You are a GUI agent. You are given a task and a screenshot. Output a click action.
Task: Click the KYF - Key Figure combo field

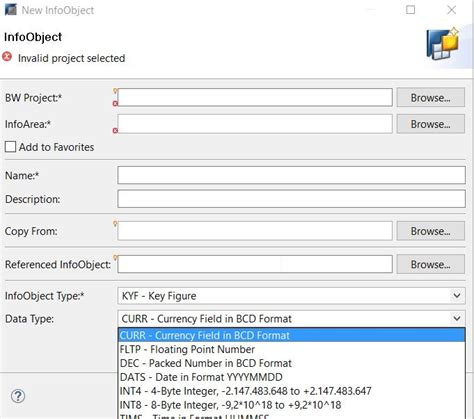pyautogui.click(x=291, y=296)
